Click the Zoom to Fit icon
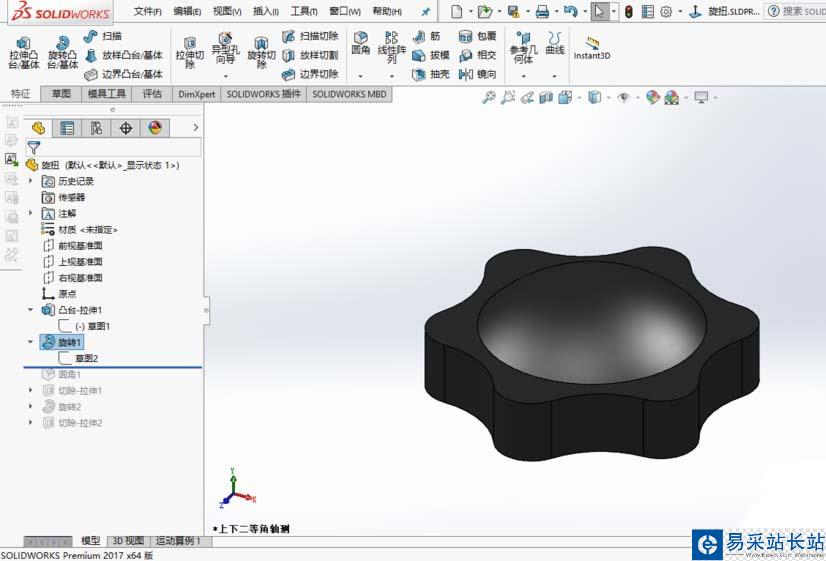The image size is (826, 561). pos(489,97)
